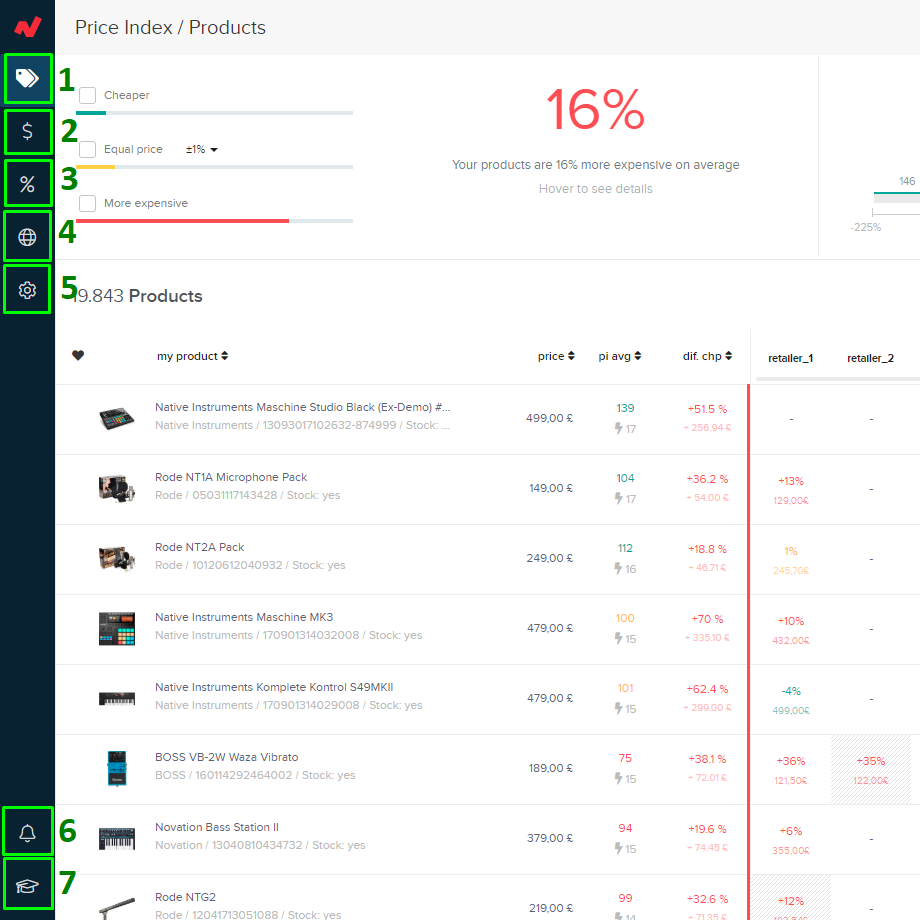Image resolution: width=920 pixels, height=920 pixels.
Task: Sort the table by pi avg column
Action: coord(620,356)
